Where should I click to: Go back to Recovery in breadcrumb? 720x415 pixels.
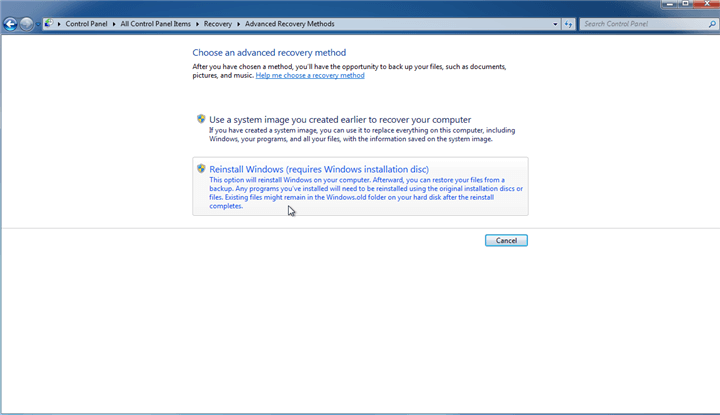pos(217,23)
